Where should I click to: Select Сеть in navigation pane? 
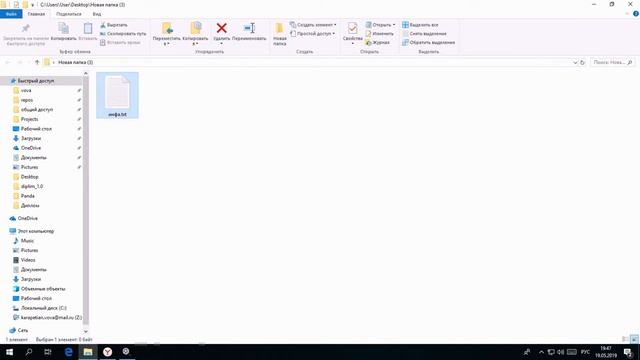click(x=23, y=330)
